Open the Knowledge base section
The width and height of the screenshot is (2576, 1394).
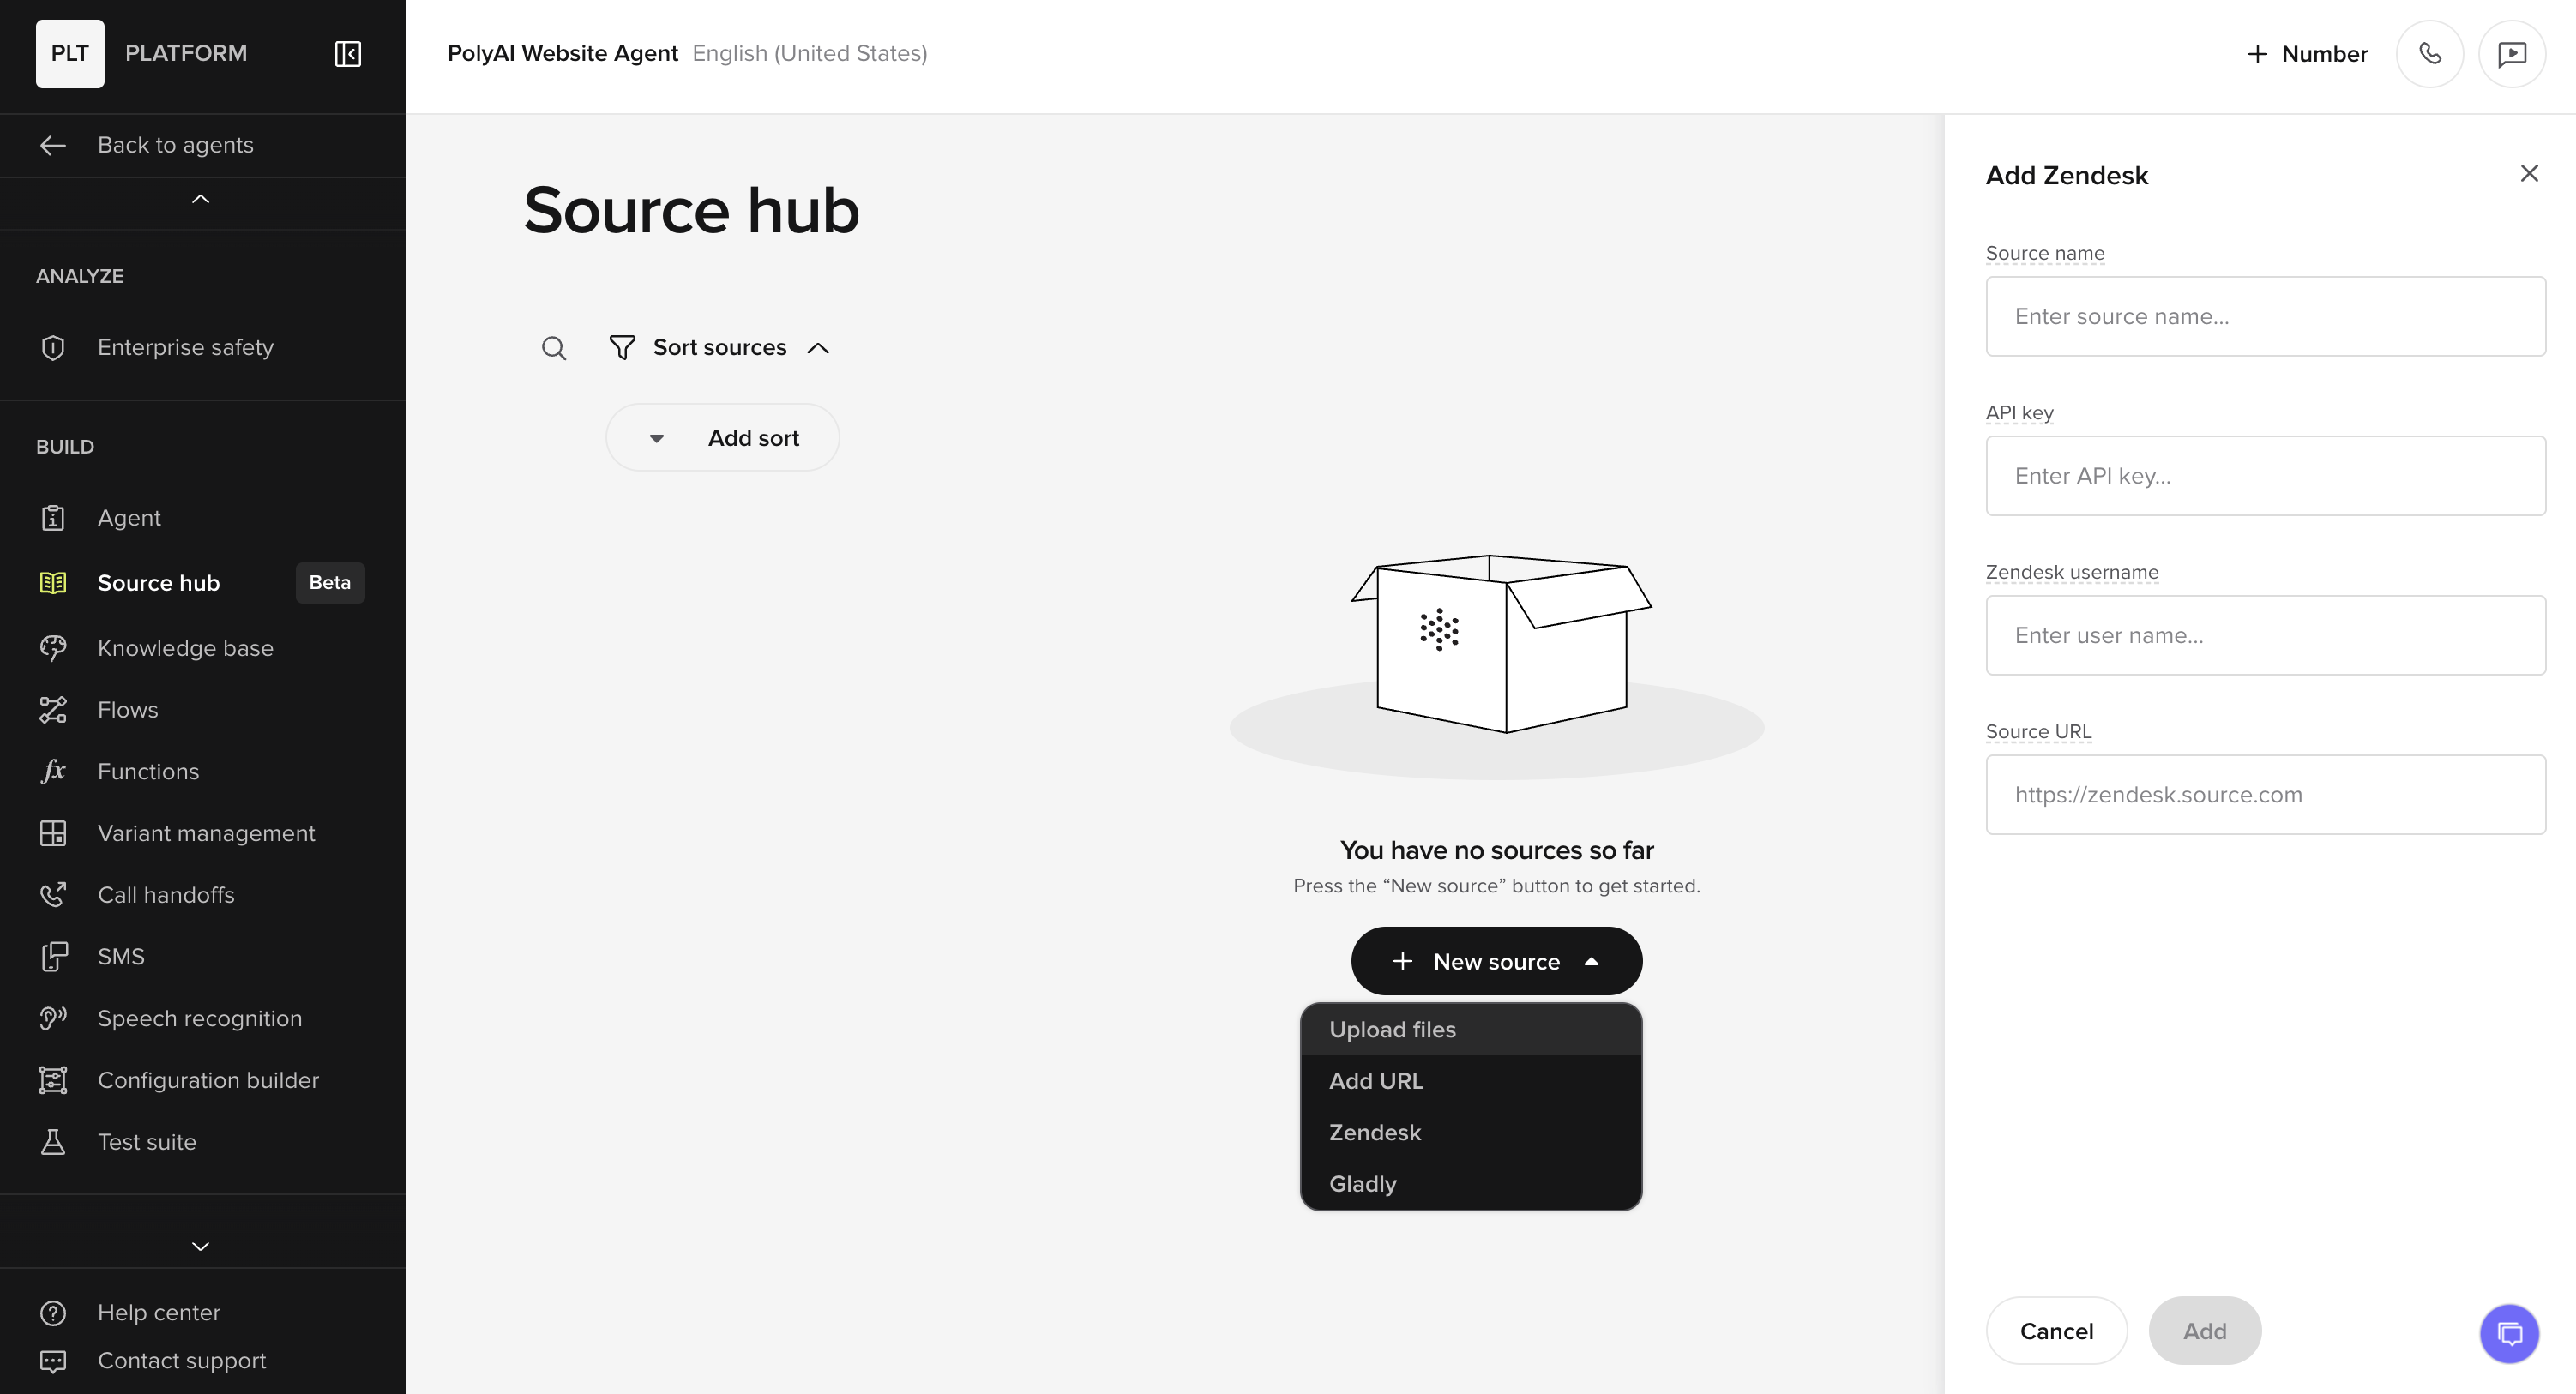pos(185,648)
